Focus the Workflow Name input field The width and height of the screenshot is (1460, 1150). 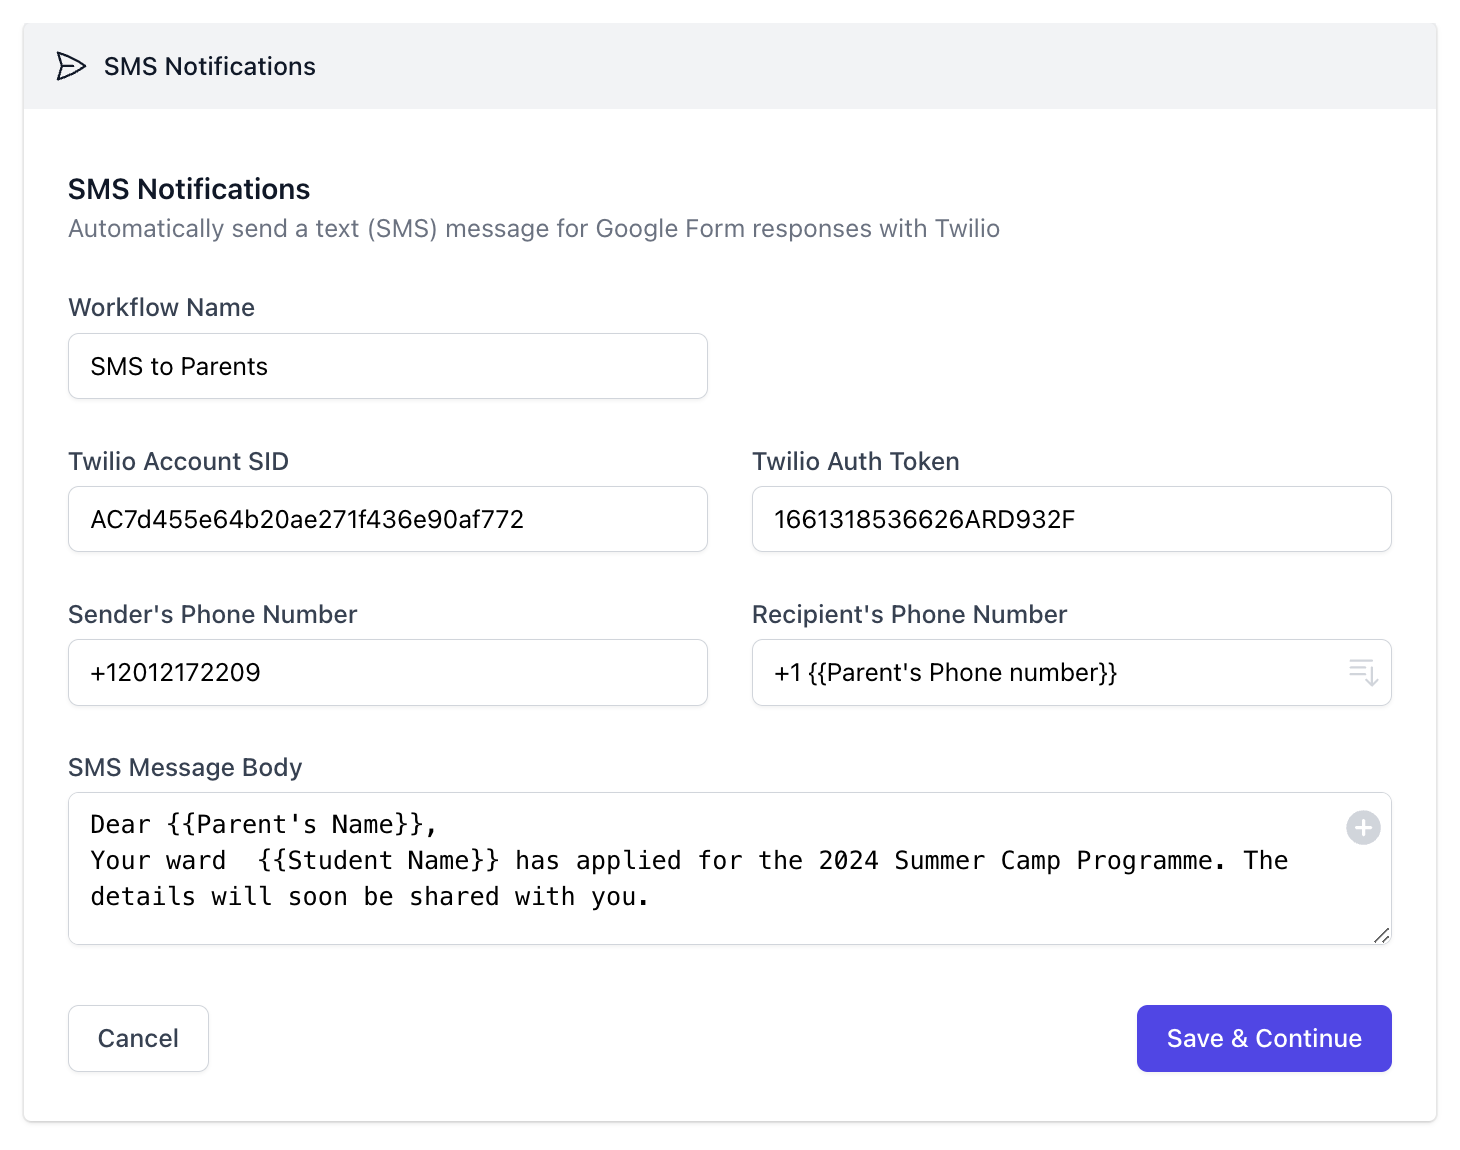coord(387,367)
